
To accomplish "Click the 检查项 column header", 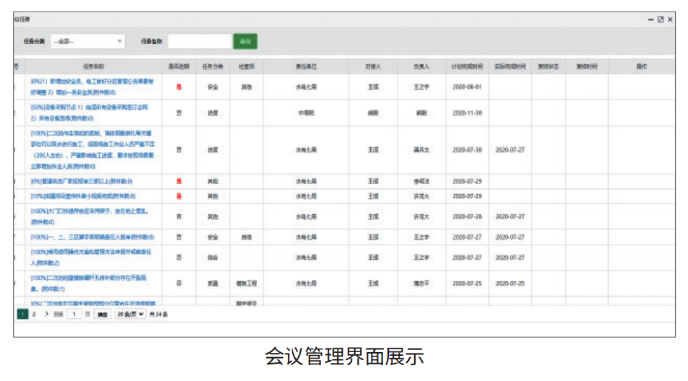I will point(247,67).
